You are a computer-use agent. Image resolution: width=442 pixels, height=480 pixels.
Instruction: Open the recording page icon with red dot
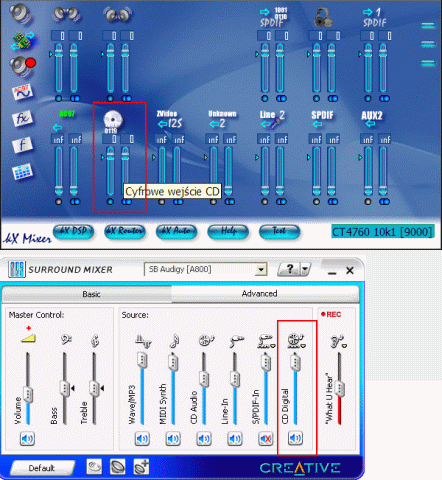[x=23, y=65]
